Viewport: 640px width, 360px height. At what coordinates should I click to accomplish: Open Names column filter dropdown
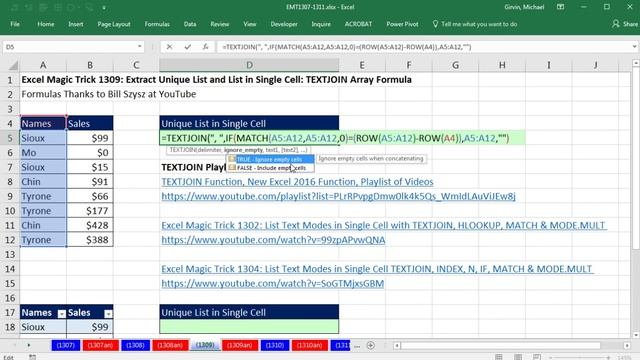(62, 313)
